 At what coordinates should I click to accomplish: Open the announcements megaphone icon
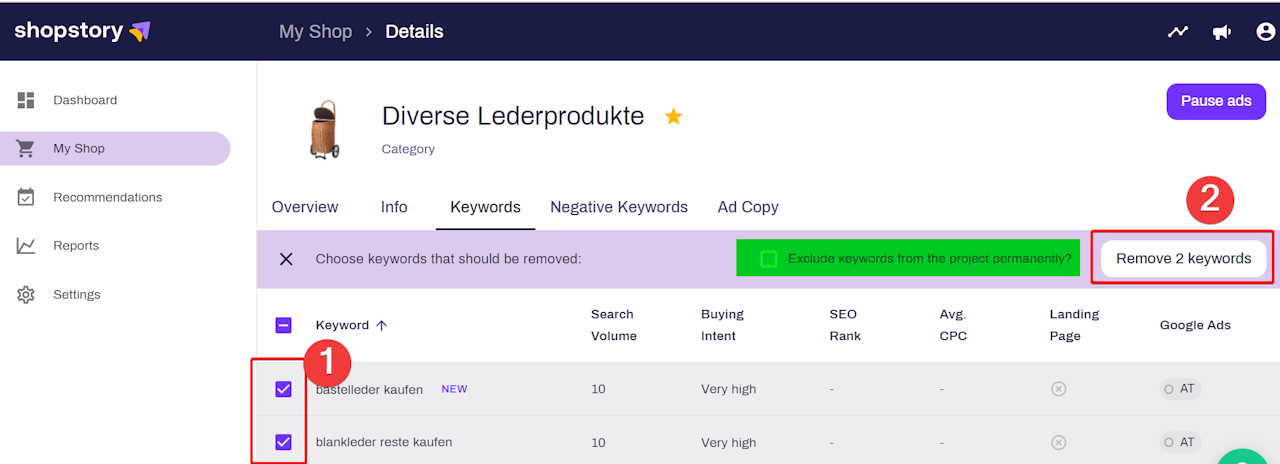pyautogui.click(x=1222, y=32)
